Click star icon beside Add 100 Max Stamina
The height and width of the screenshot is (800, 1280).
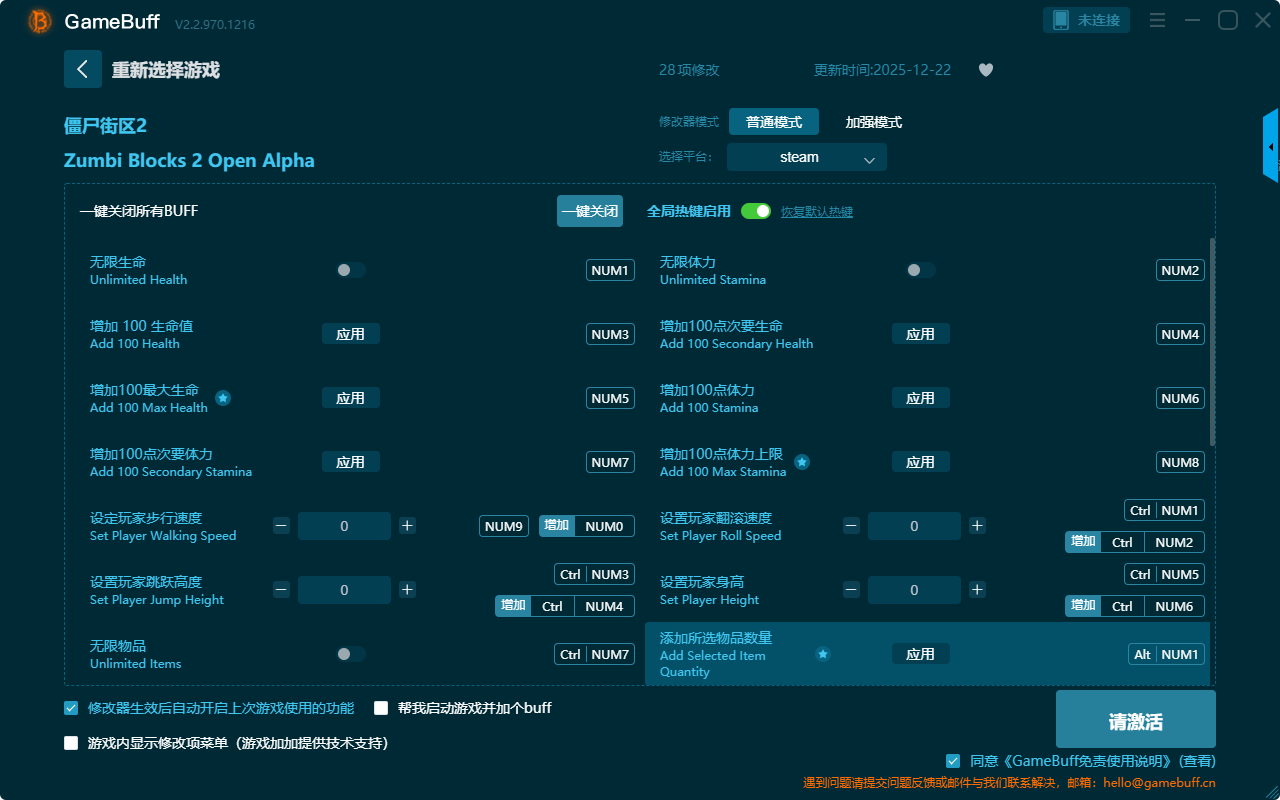(802, 462)
